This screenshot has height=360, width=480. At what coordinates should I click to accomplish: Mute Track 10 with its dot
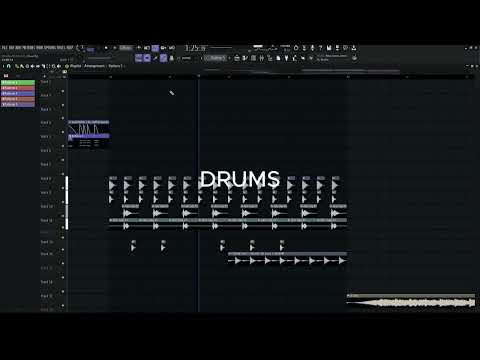(63, 216)
